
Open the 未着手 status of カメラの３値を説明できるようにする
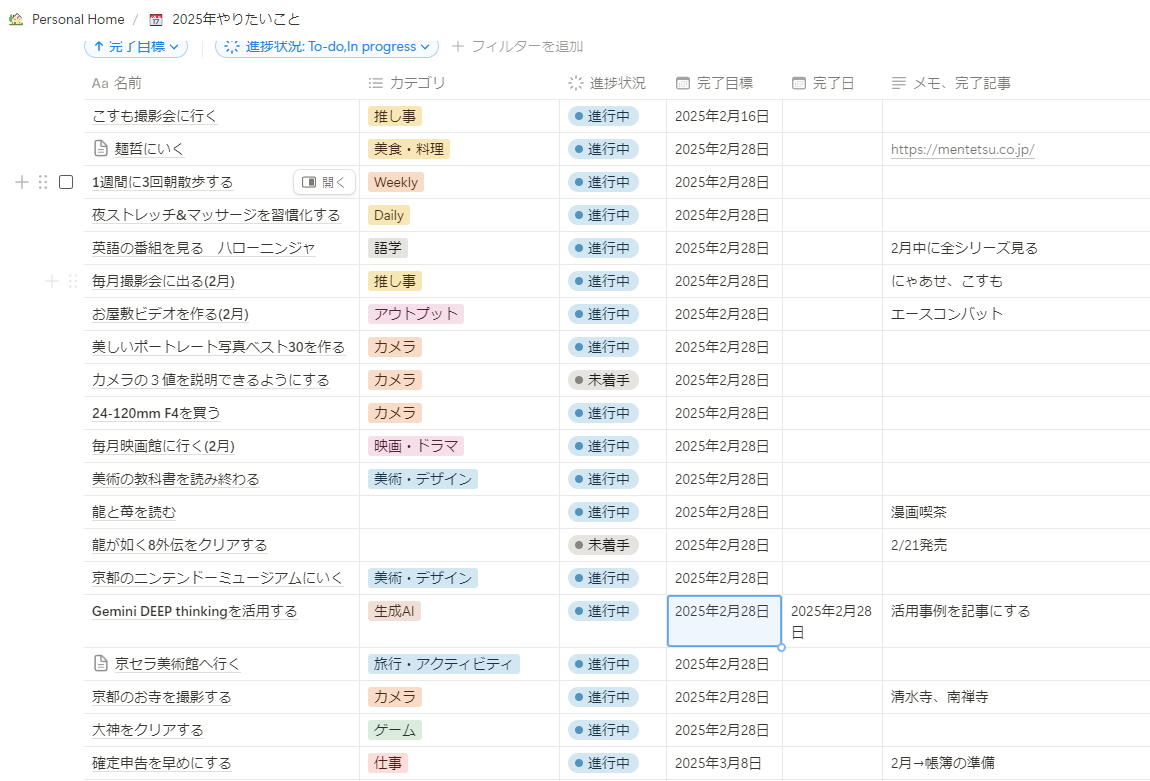click(603, 380)
